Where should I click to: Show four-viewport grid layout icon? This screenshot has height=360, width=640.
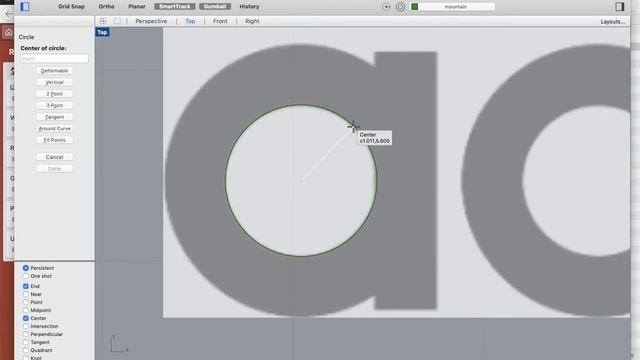[103, 21]
